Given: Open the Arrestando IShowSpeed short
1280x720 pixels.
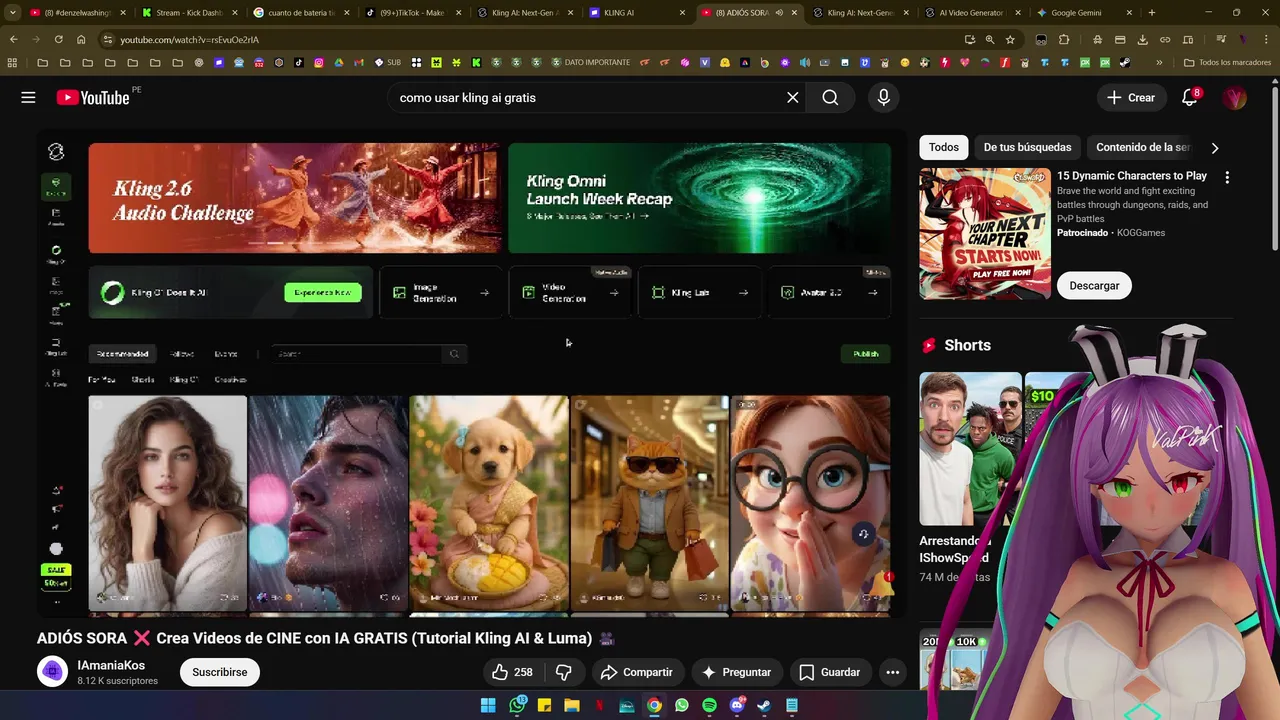Looking at the screenshot, I should 970,449.
